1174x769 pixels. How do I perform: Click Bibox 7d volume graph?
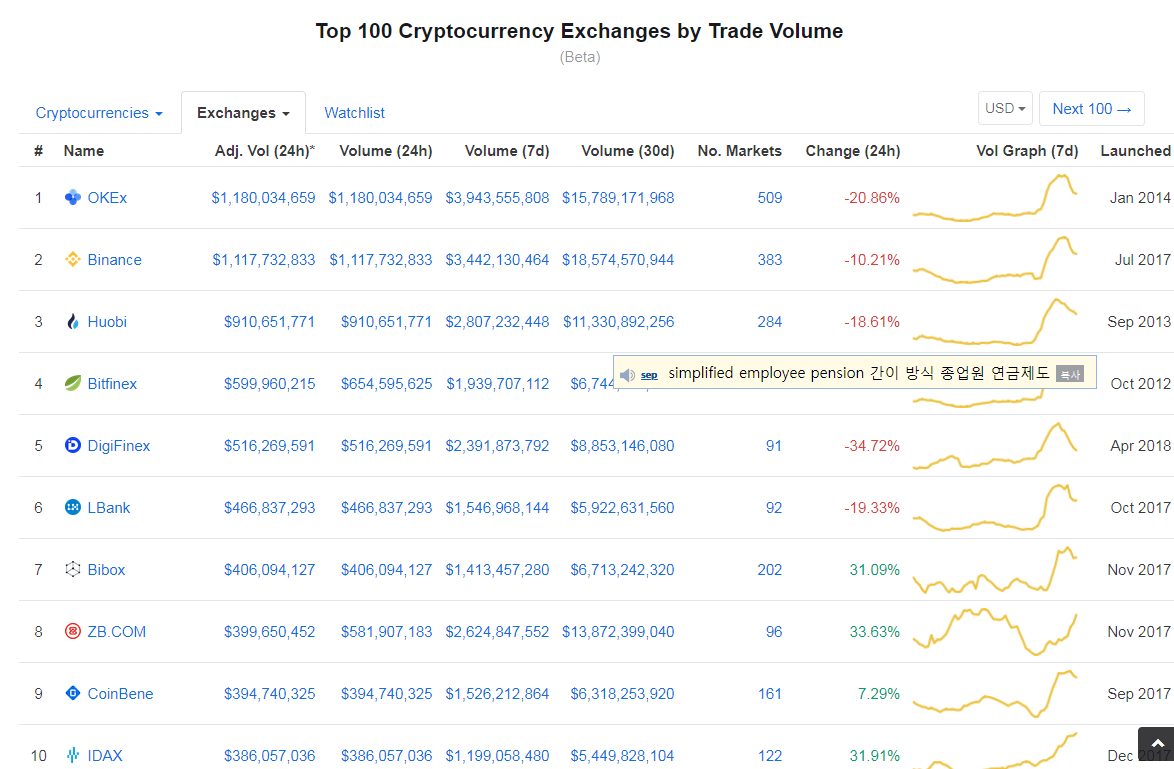[x=995, y=570]
